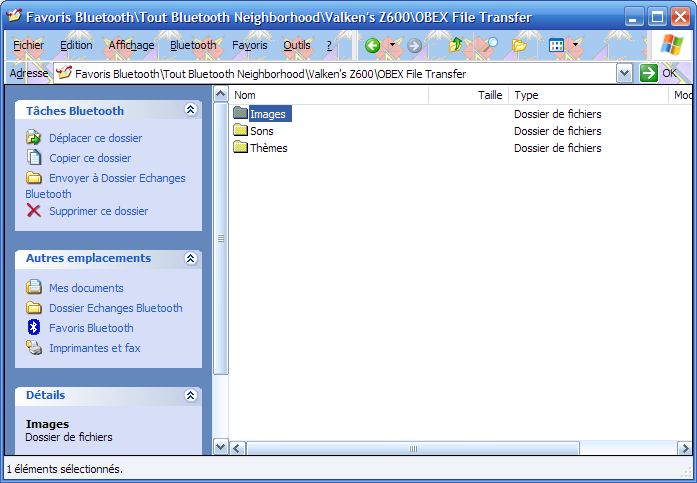Open Imprimantes et fax link
Screen dimensions: 697x483
(95, 348)
